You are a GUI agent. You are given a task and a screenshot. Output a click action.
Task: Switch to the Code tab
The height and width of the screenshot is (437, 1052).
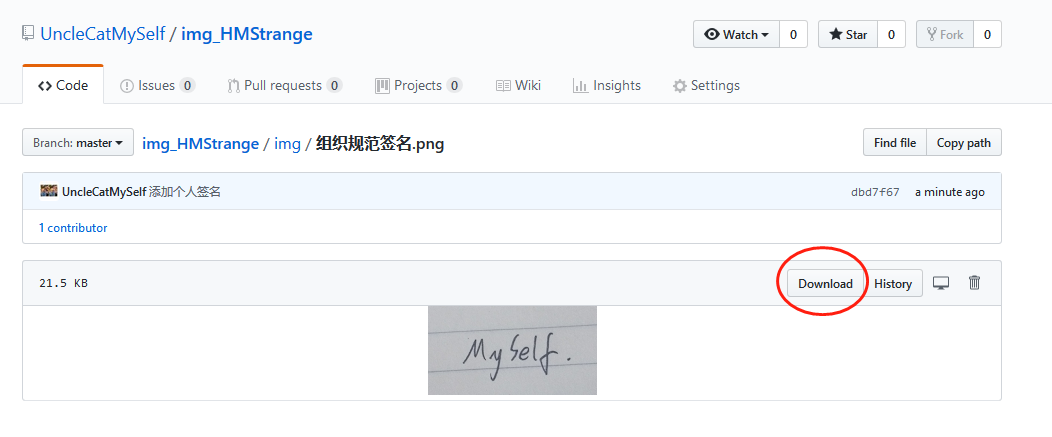63,85
